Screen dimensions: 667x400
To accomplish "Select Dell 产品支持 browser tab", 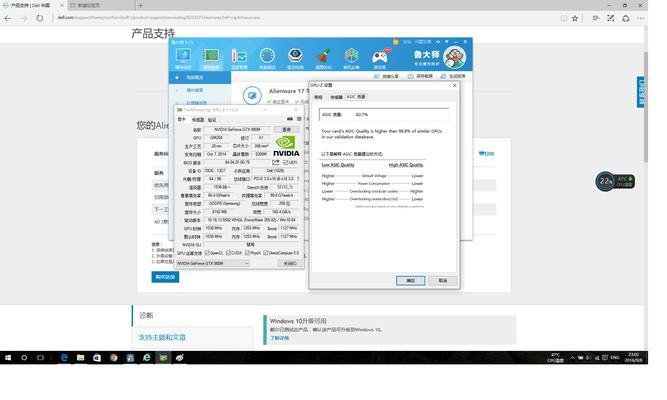I will pyautogui.click(x=32, y=6).
